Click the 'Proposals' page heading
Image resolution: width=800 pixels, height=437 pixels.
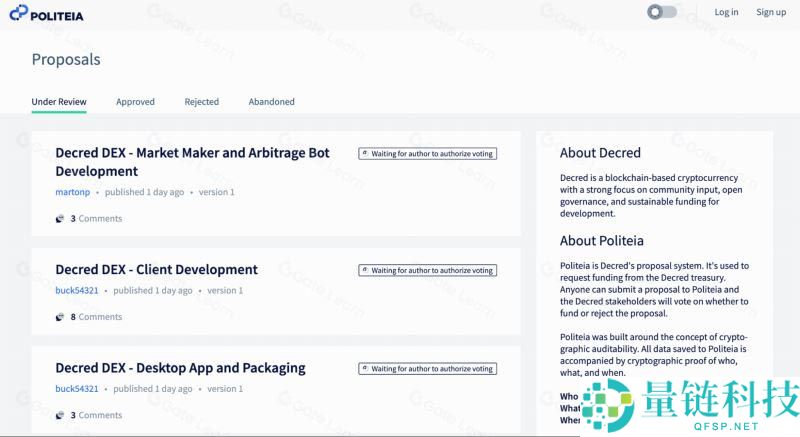tap(66, 60)
